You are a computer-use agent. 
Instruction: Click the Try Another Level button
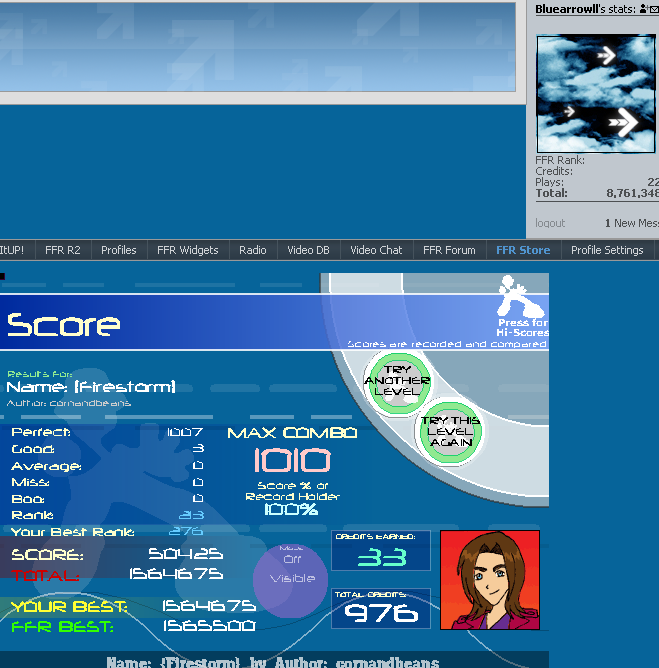click(x=397, y=381)
